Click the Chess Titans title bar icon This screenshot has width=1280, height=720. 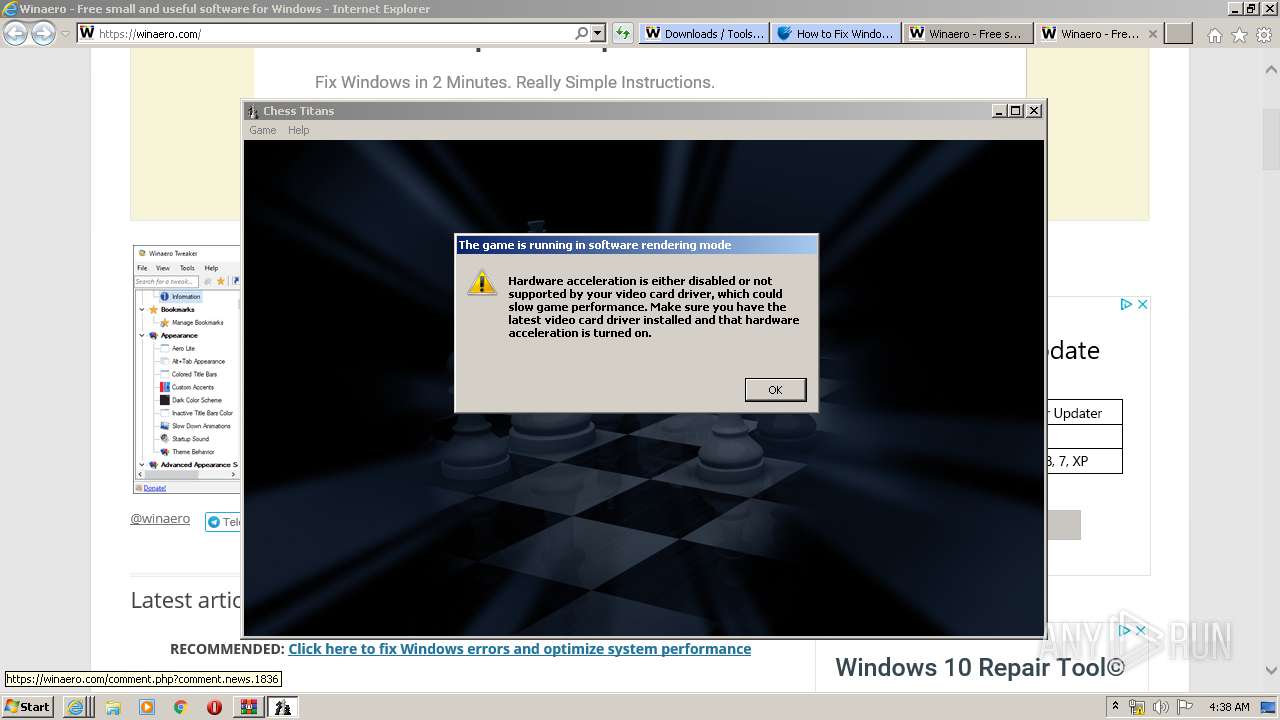252,111
